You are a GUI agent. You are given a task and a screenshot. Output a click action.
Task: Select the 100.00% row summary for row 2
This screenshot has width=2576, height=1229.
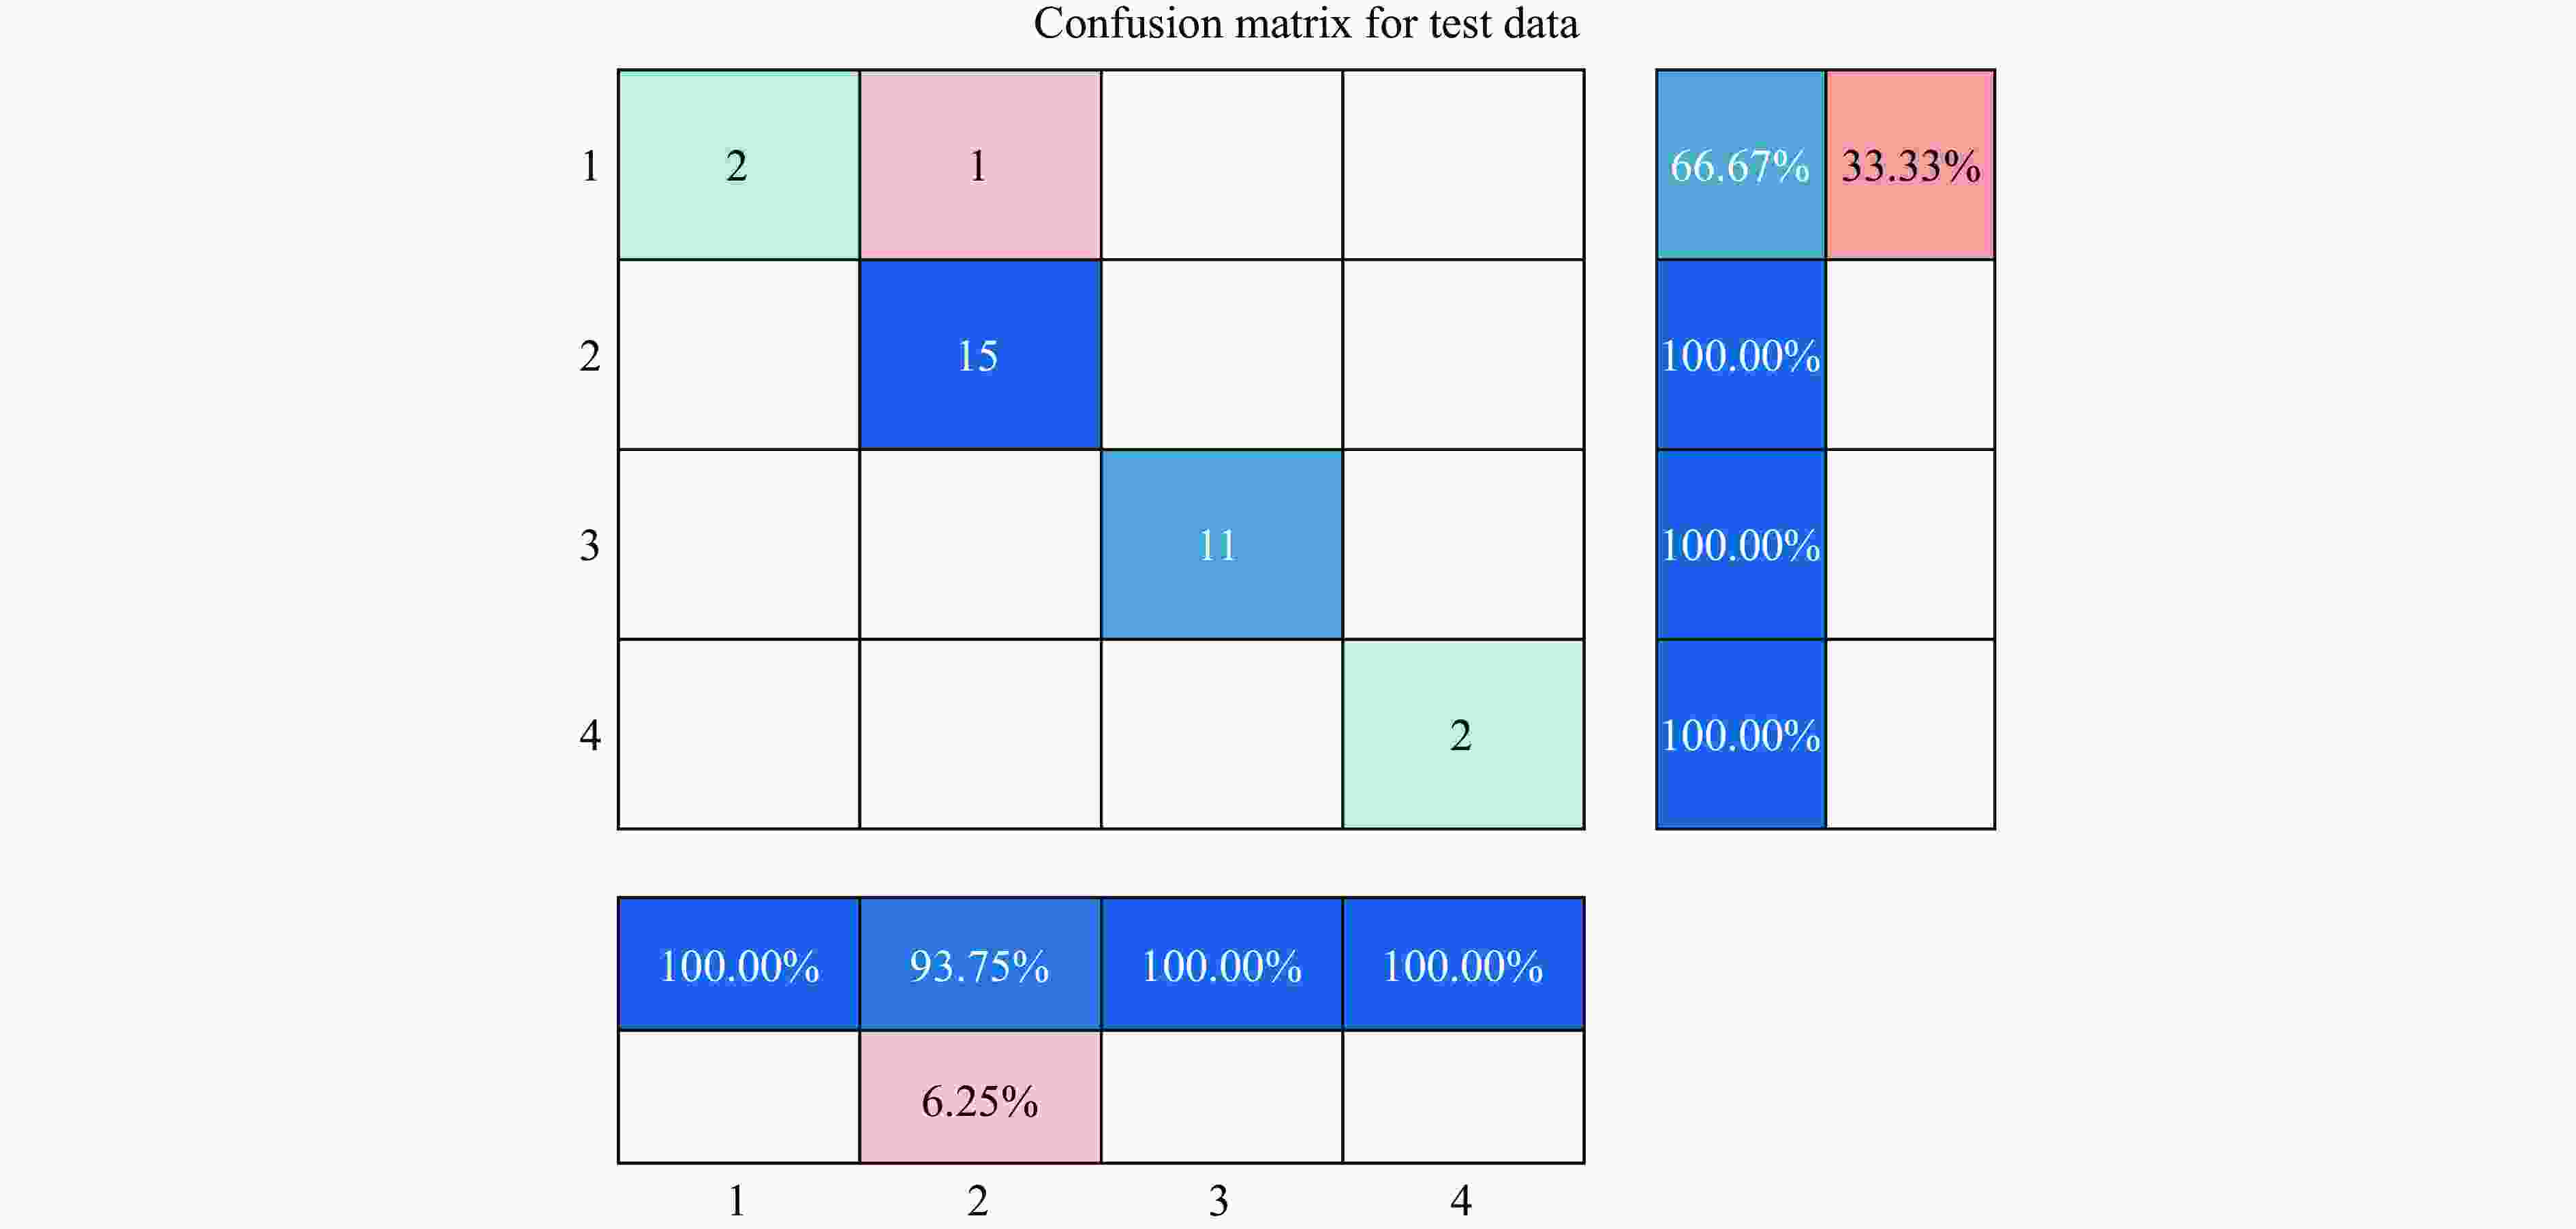tap(1740, 355)
